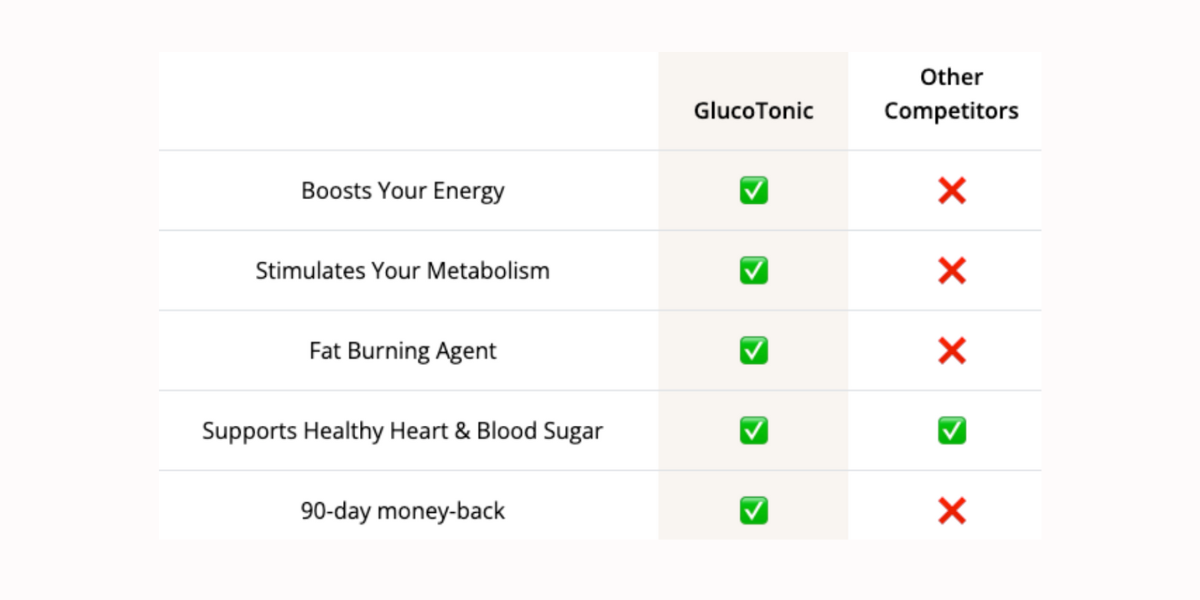
Task: Click competitors' red X for Fat Burning Agent
Action: tap(952, 350)
